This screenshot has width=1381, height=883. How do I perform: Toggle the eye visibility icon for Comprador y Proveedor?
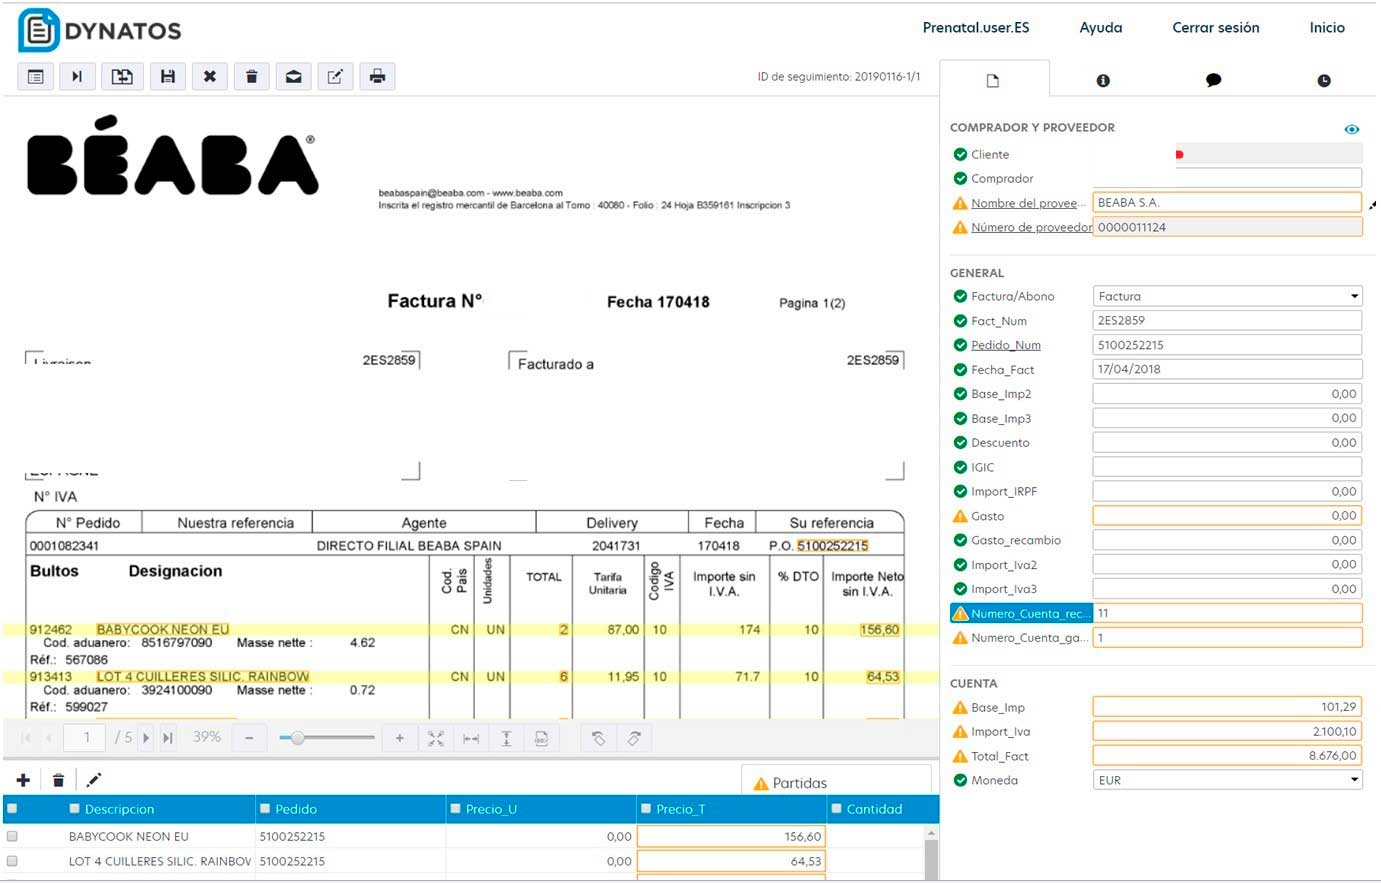[x=1352, y=129]
